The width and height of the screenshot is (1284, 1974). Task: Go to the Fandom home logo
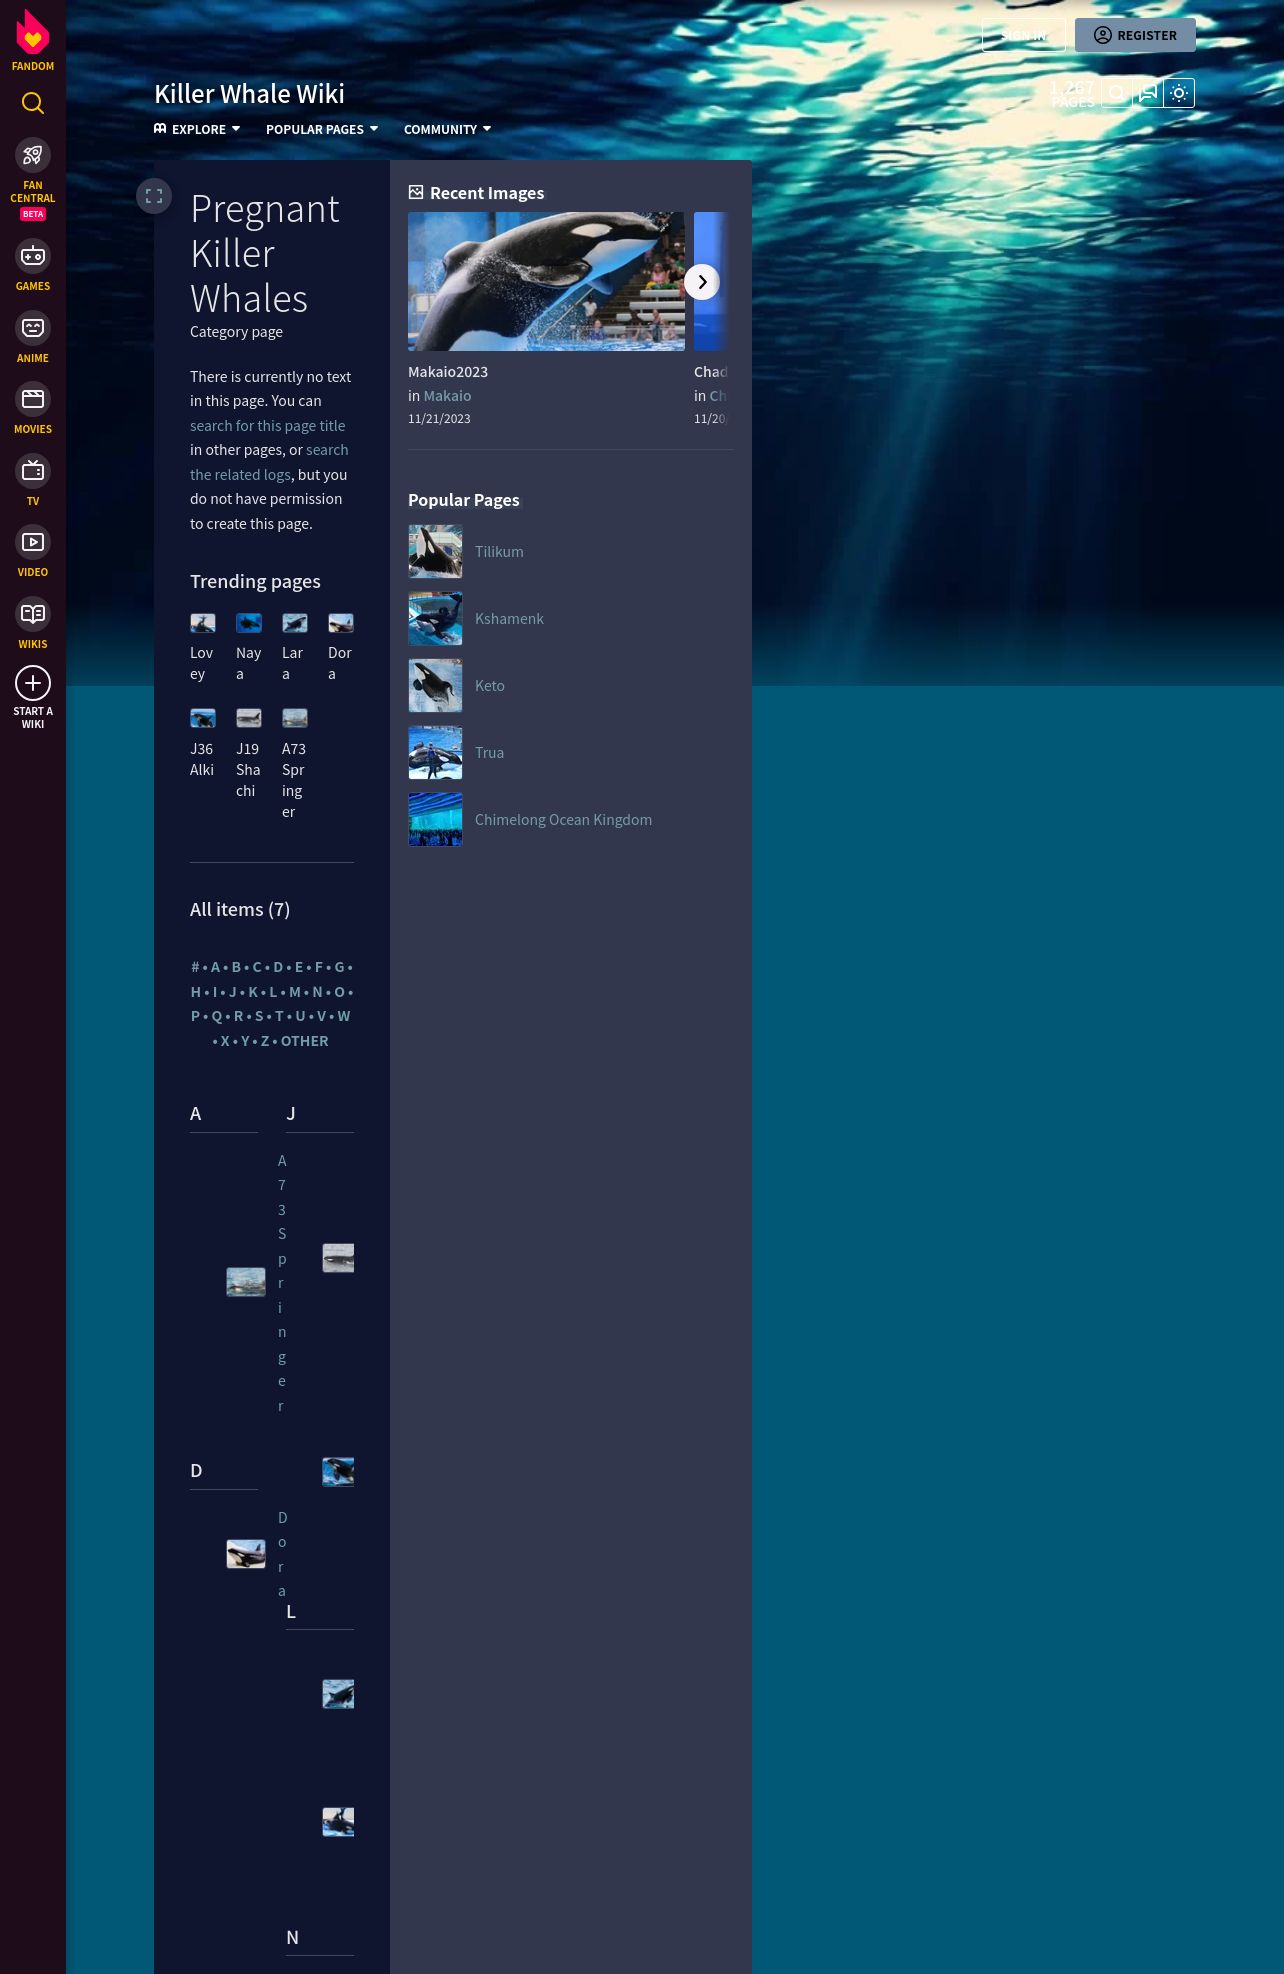[33, 41]
